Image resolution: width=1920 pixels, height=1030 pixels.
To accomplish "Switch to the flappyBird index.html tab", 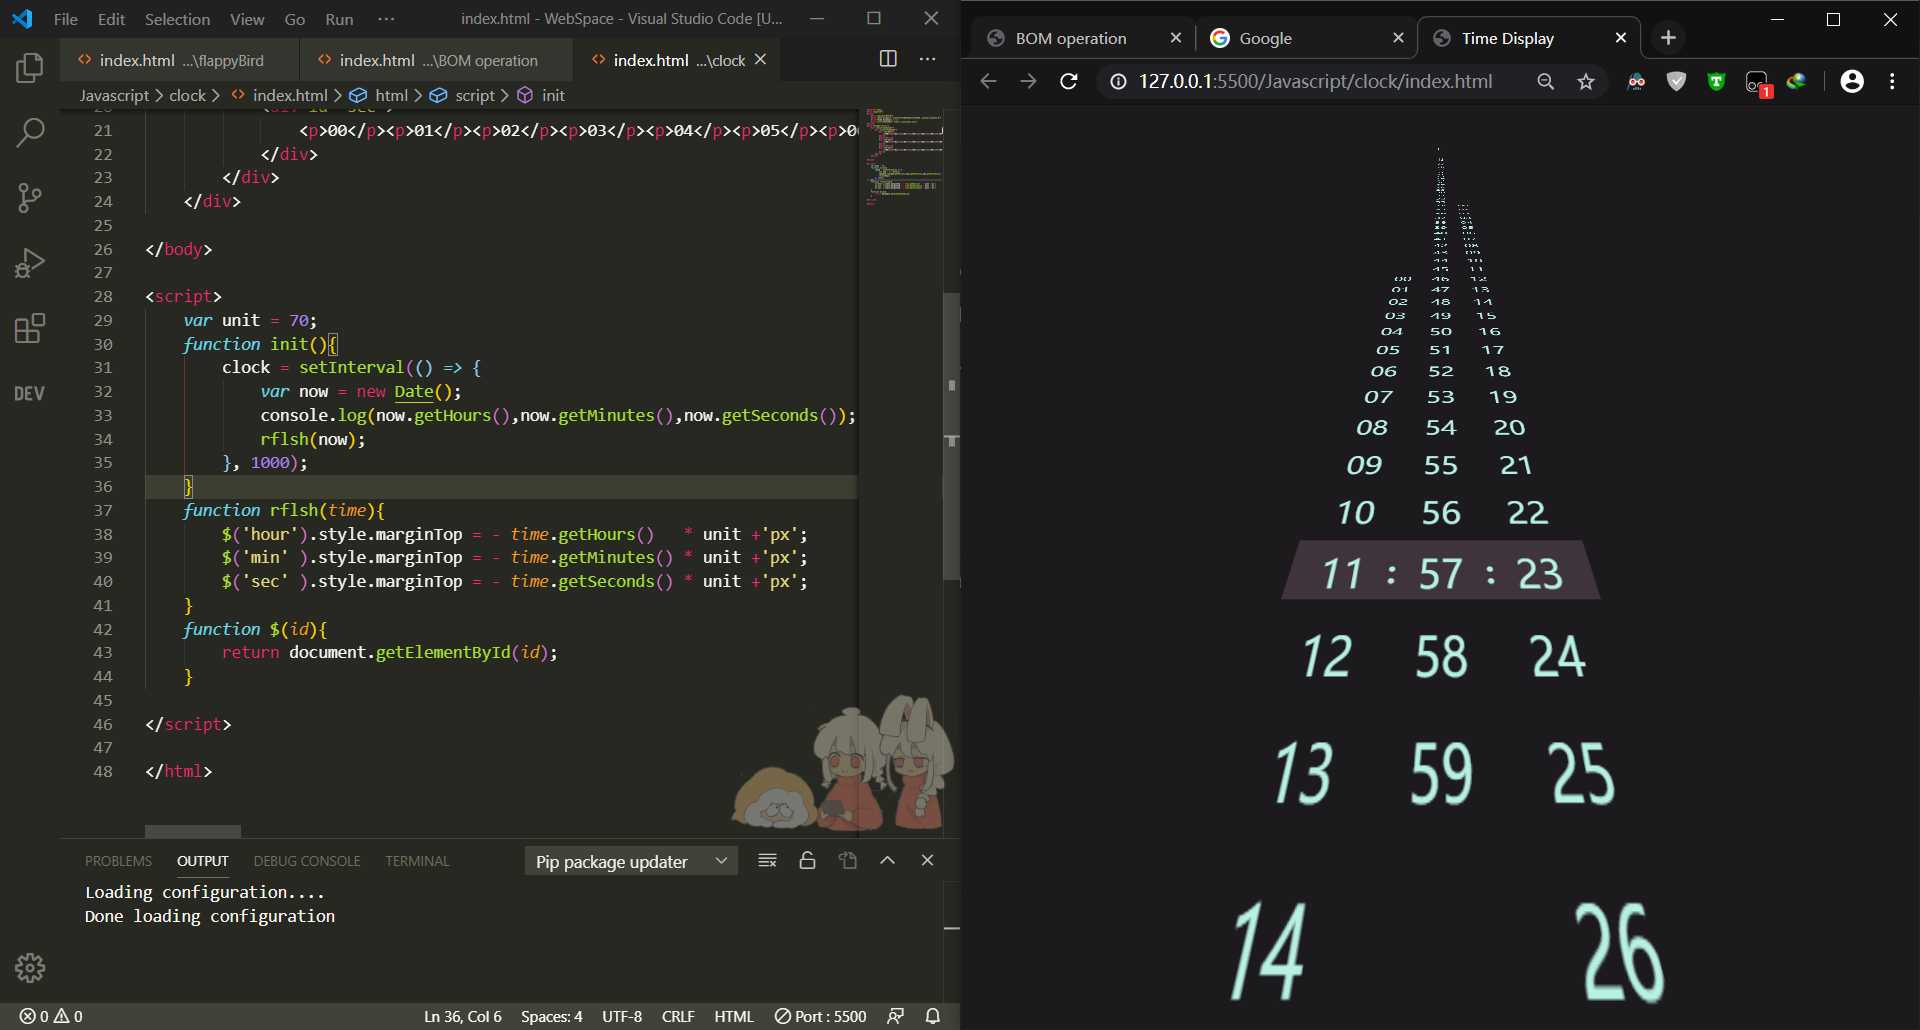I will pyautogui.click(x=180, y=60).
